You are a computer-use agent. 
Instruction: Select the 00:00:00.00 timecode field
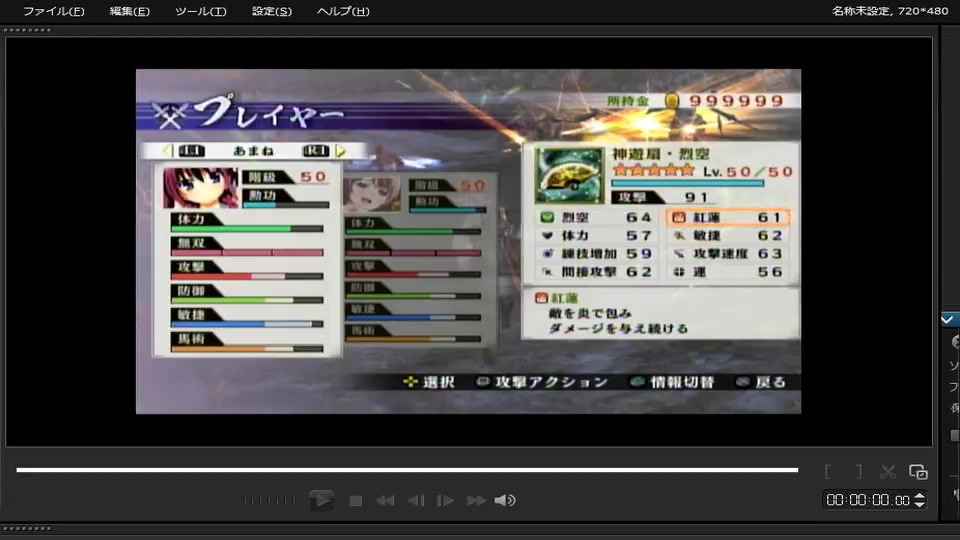click(868, 500)
